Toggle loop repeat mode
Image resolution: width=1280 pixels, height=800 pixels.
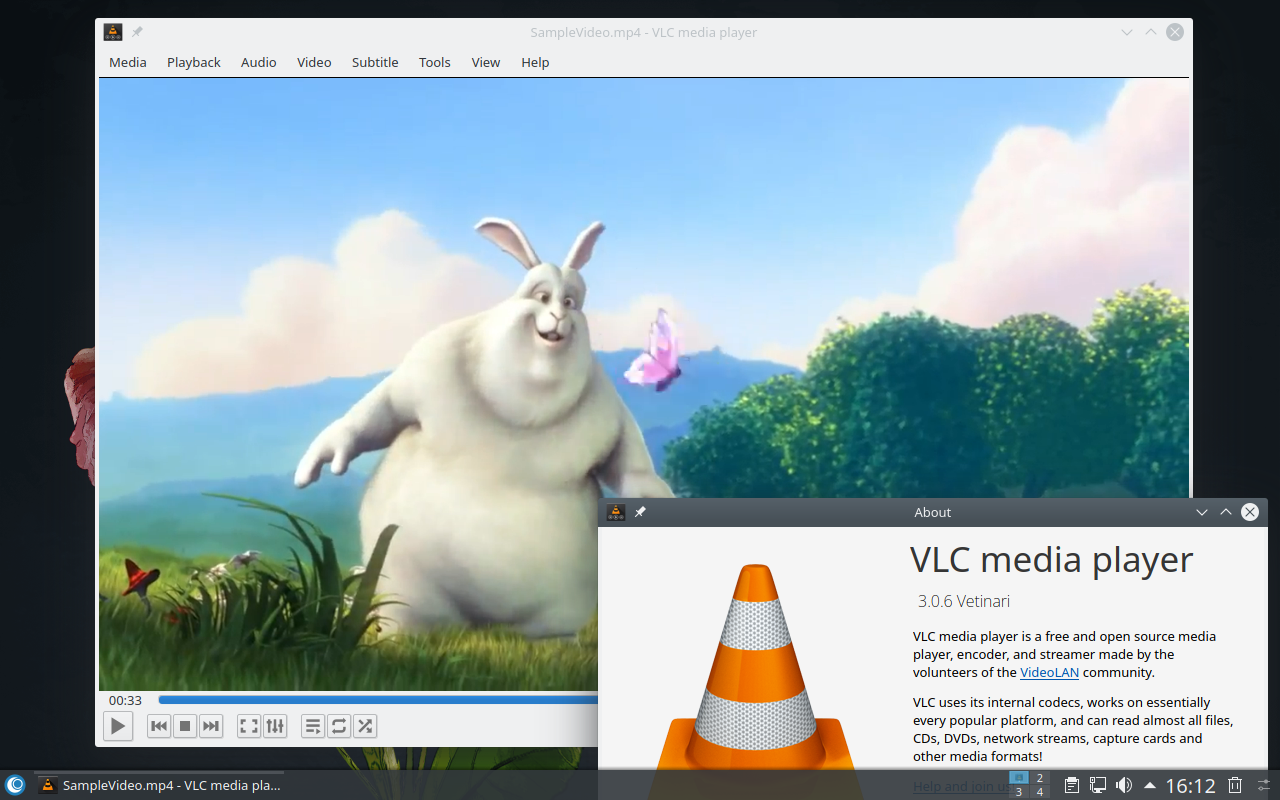click(339, 726)
